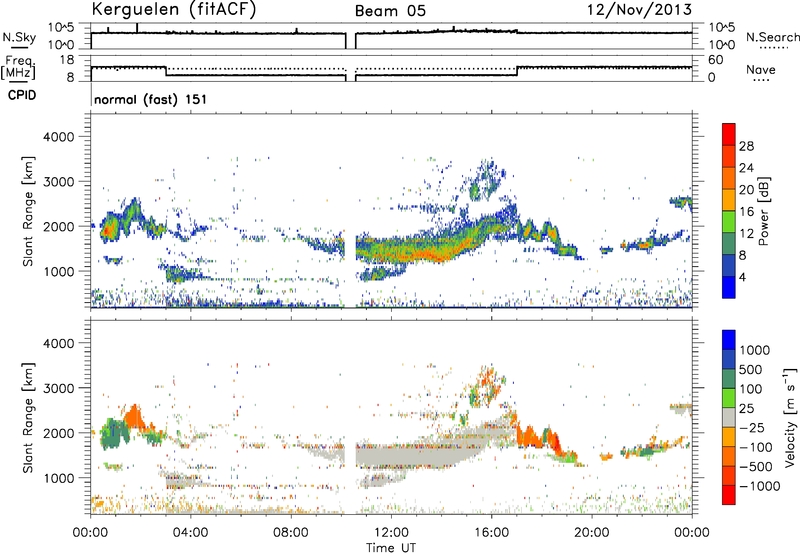Click the 'N.Search' legend label

click(772, 37)
